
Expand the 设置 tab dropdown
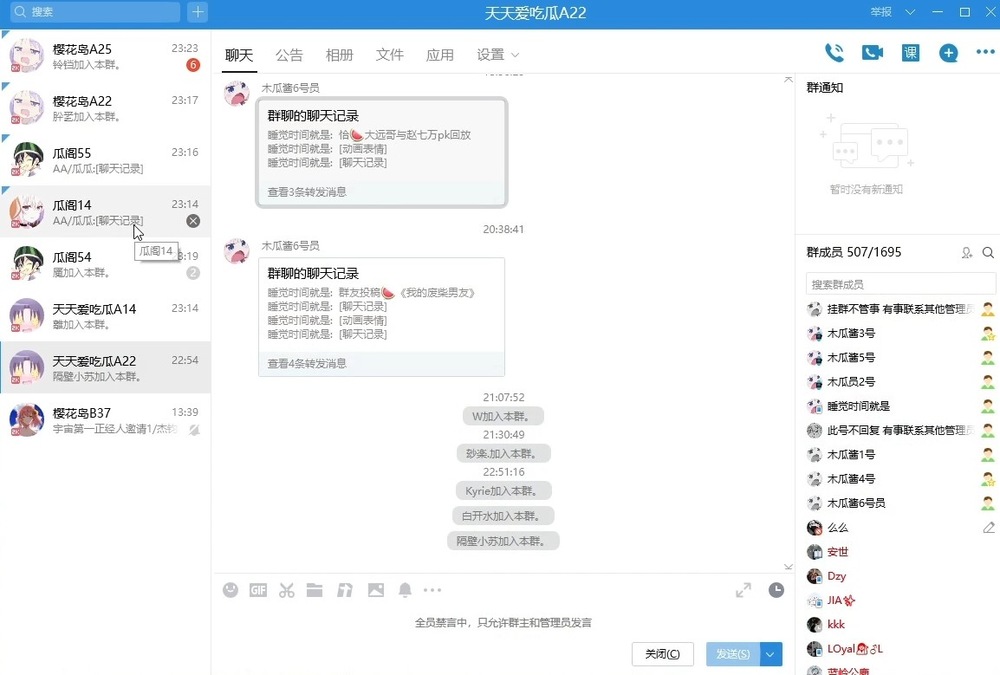pos(515,56)
